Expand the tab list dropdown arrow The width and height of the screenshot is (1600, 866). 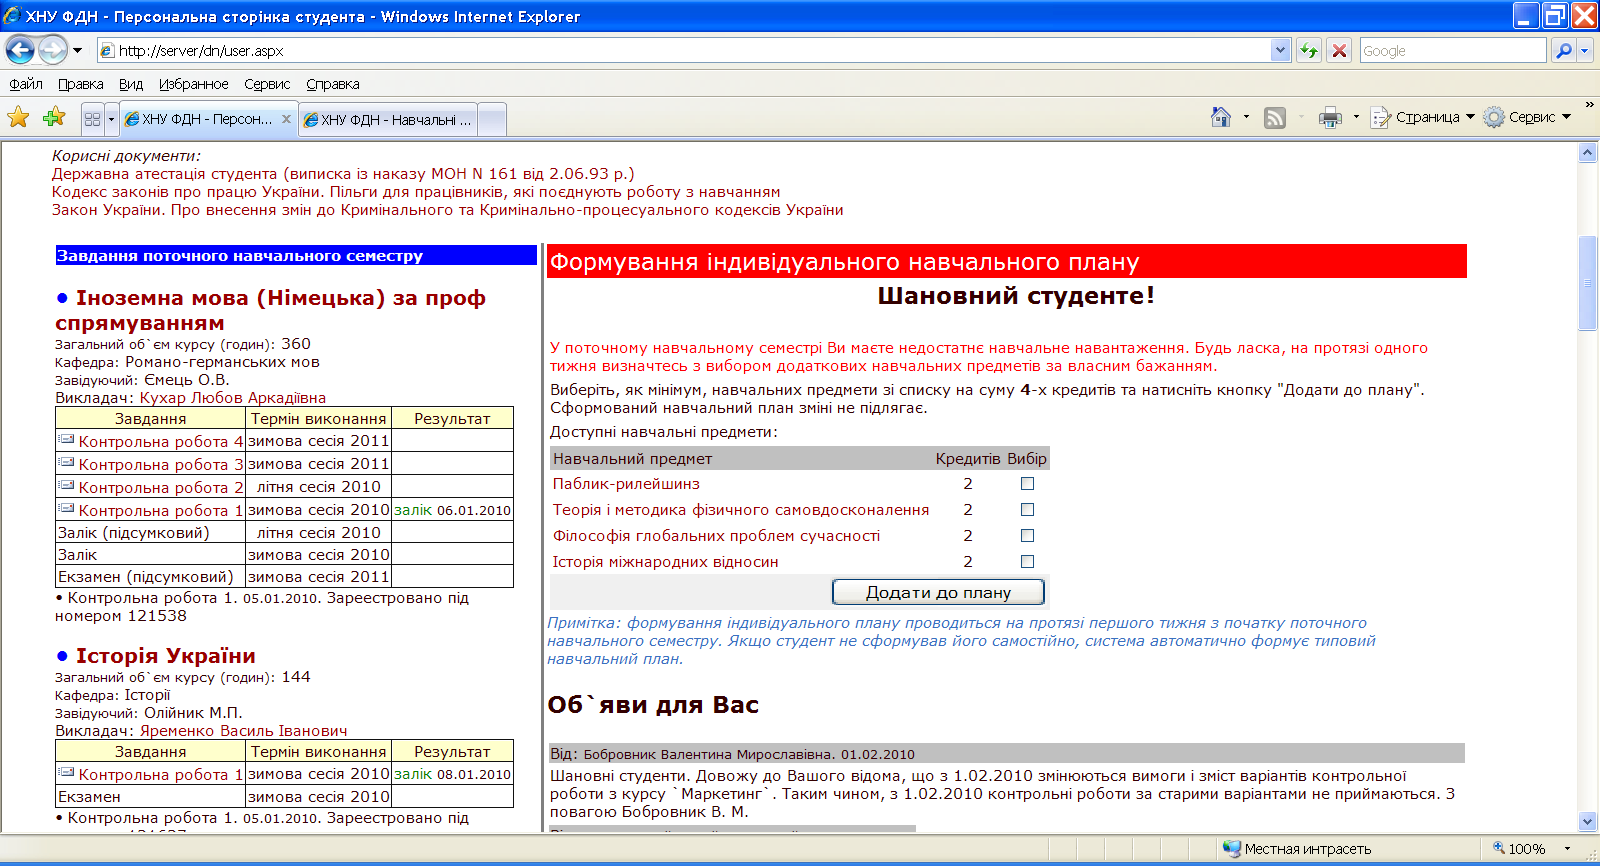click(x=111, y=119)
